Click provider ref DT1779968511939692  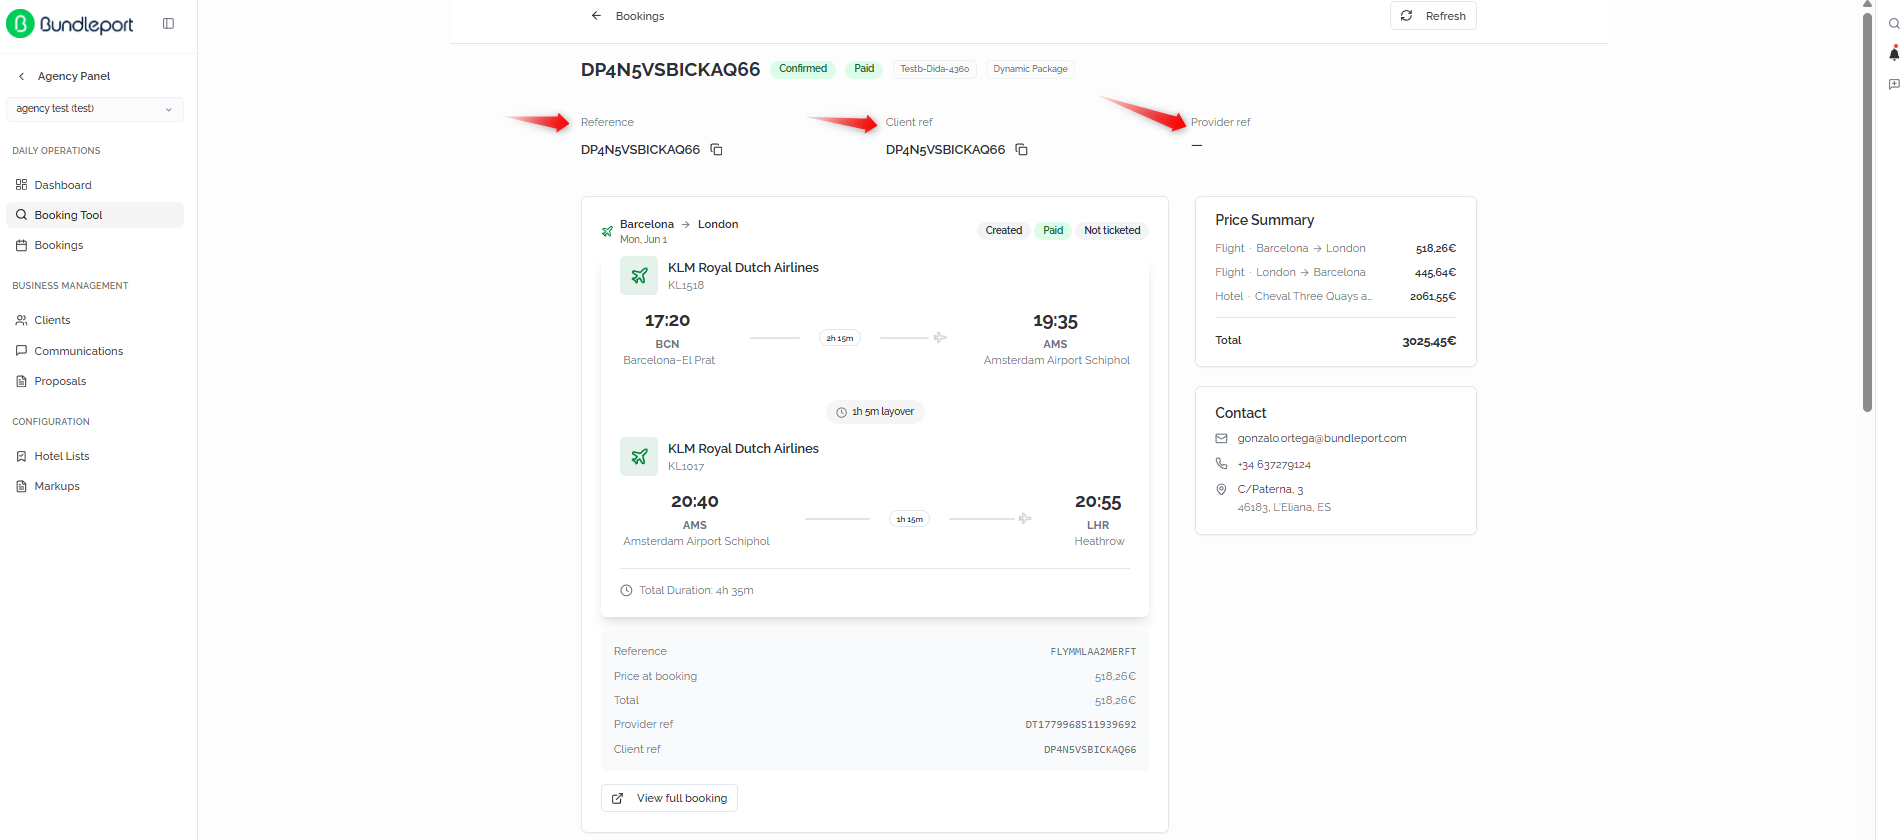(1080, 725)
